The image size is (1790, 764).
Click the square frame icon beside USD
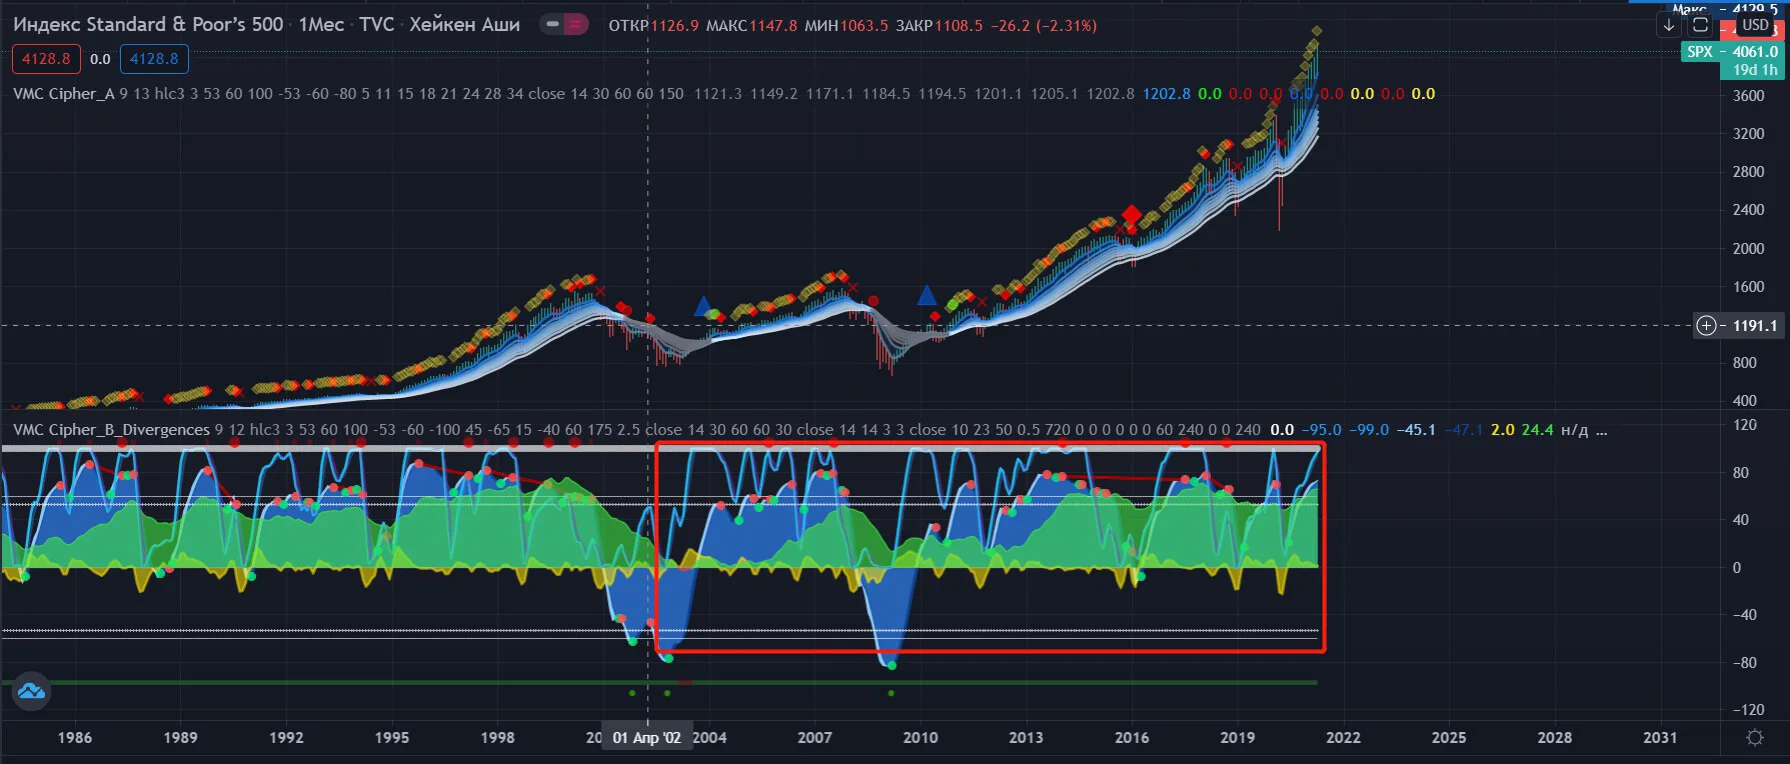pyautogui.click(x=1700, y=25)
